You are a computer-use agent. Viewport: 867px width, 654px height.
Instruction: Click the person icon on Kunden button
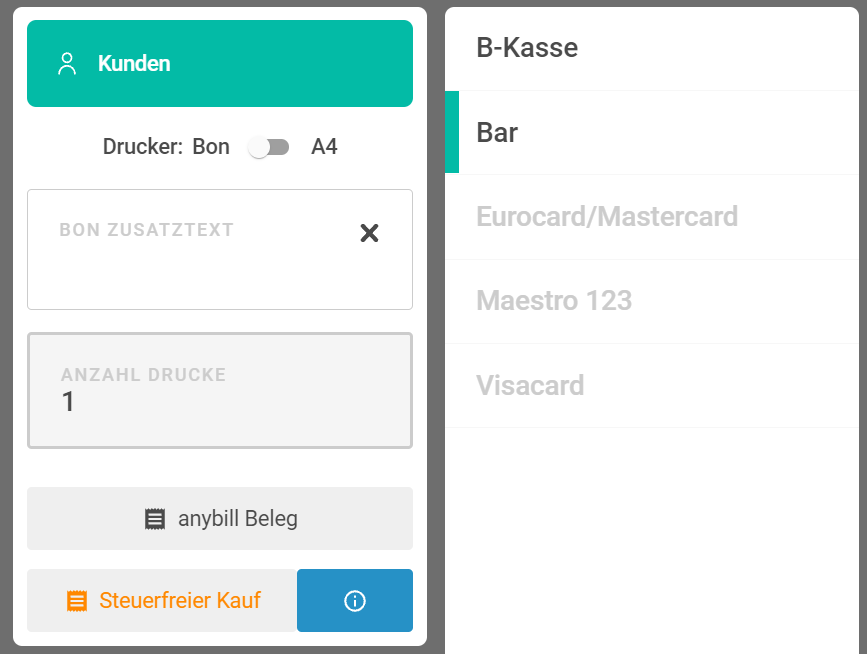pyautogui.click(x=67, y=64)
